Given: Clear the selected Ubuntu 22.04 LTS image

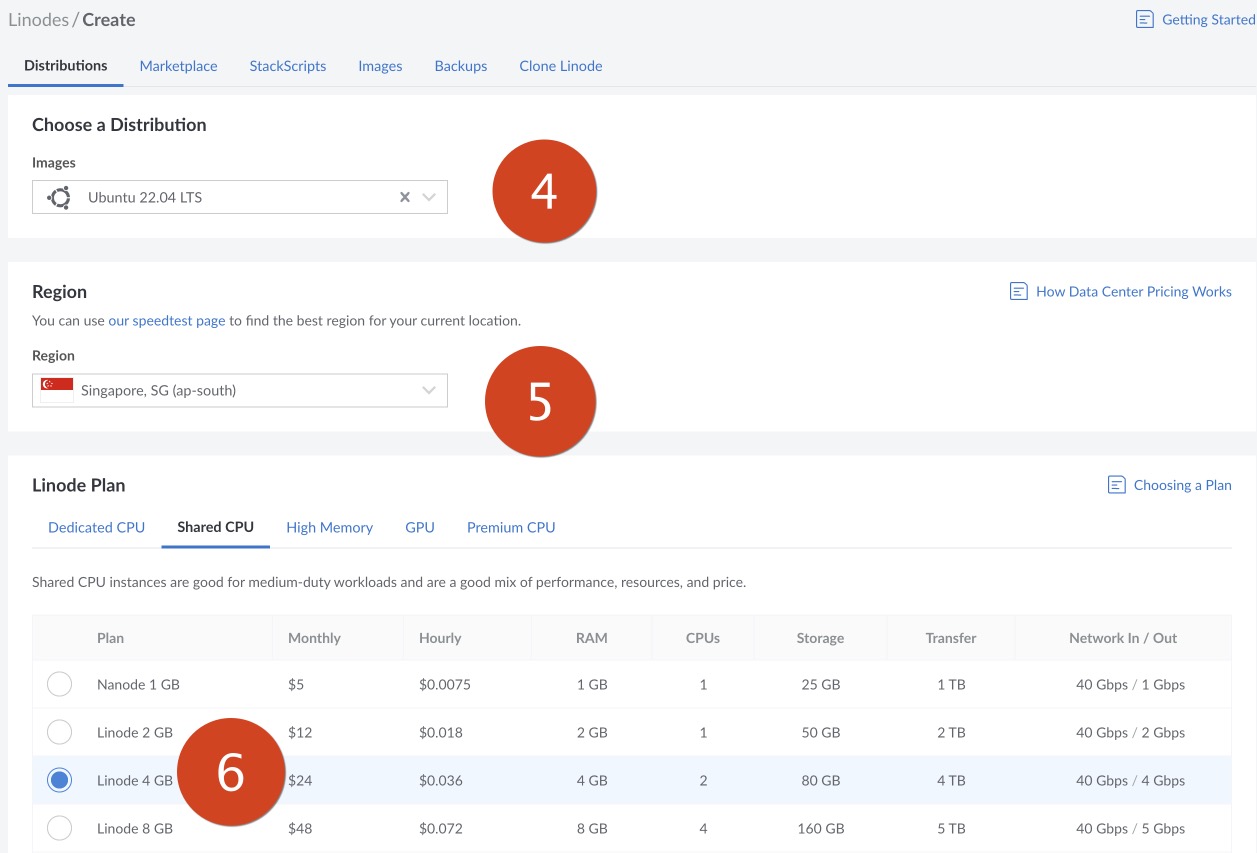Looking at the screenshot, I should (x=405, y=197).
